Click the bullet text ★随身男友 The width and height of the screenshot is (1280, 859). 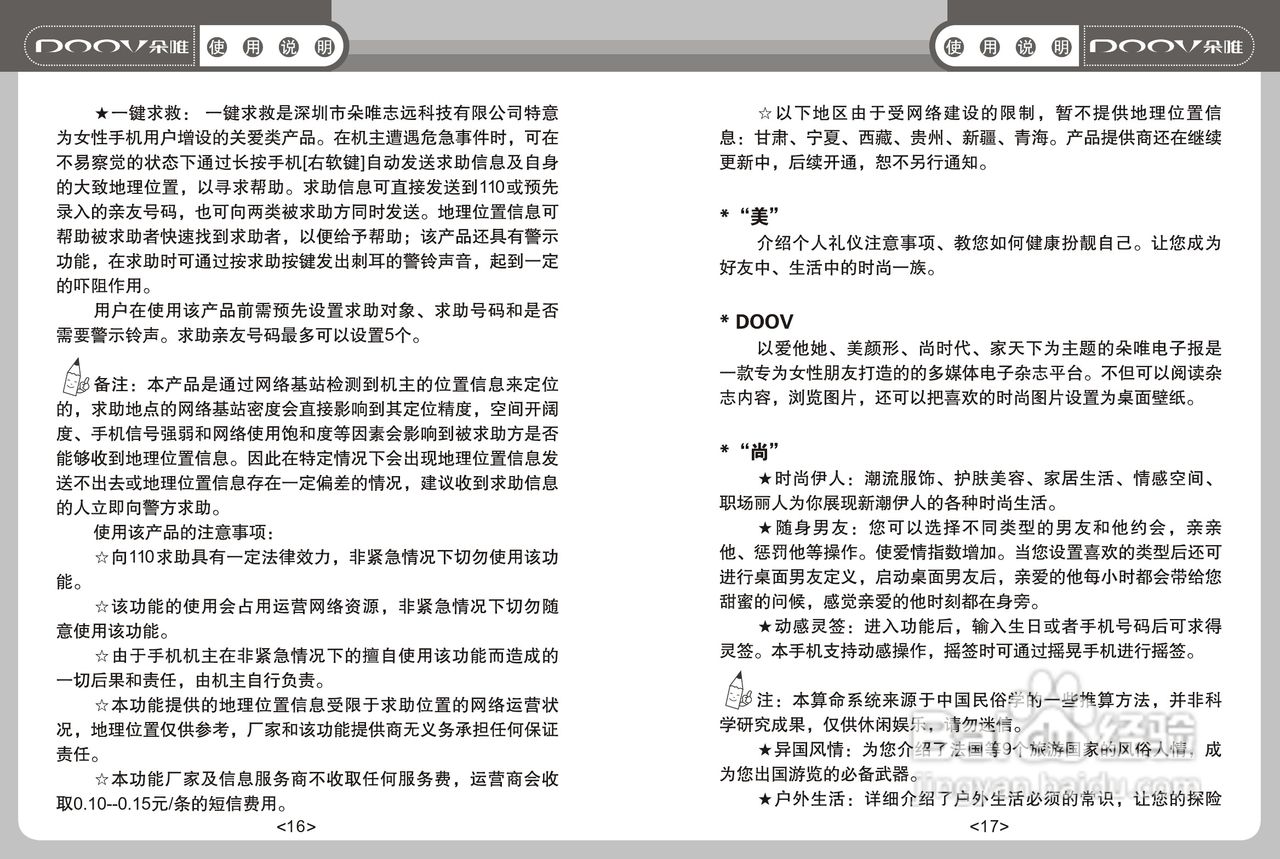click(x=805, y=527)
